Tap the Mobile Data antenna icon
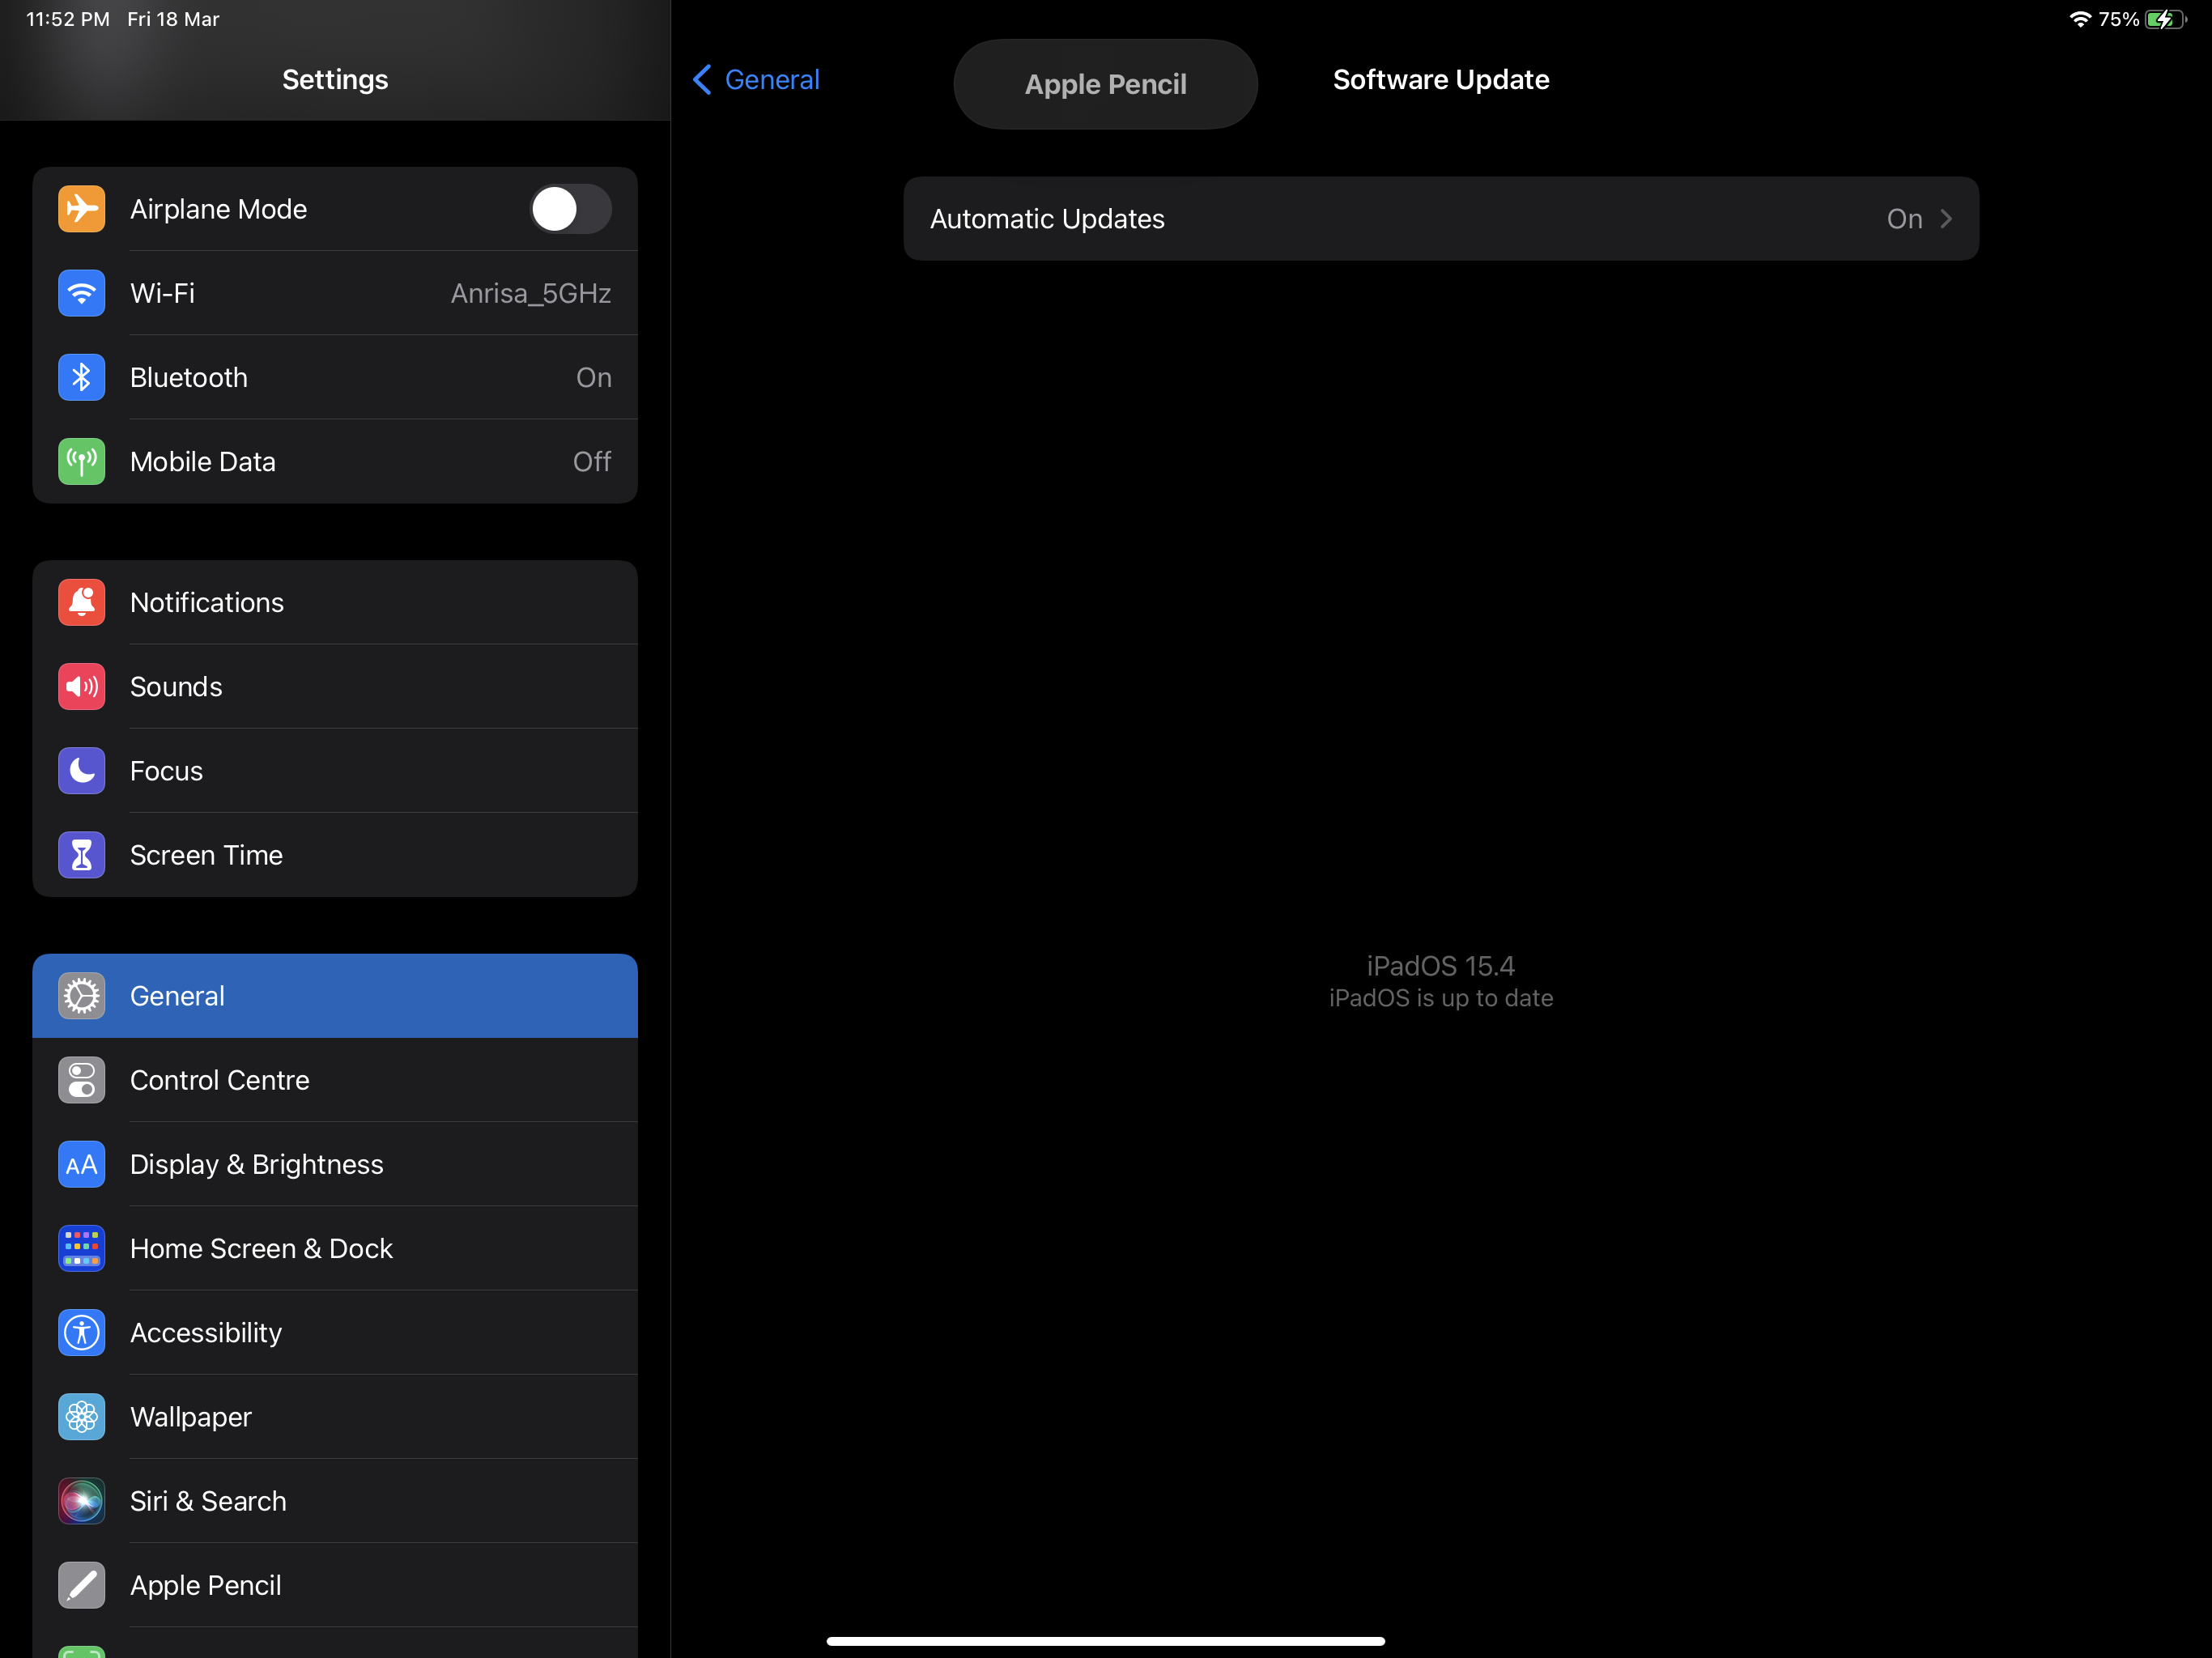Screen dimensions: 2212x1658 [x=81, y=461]
